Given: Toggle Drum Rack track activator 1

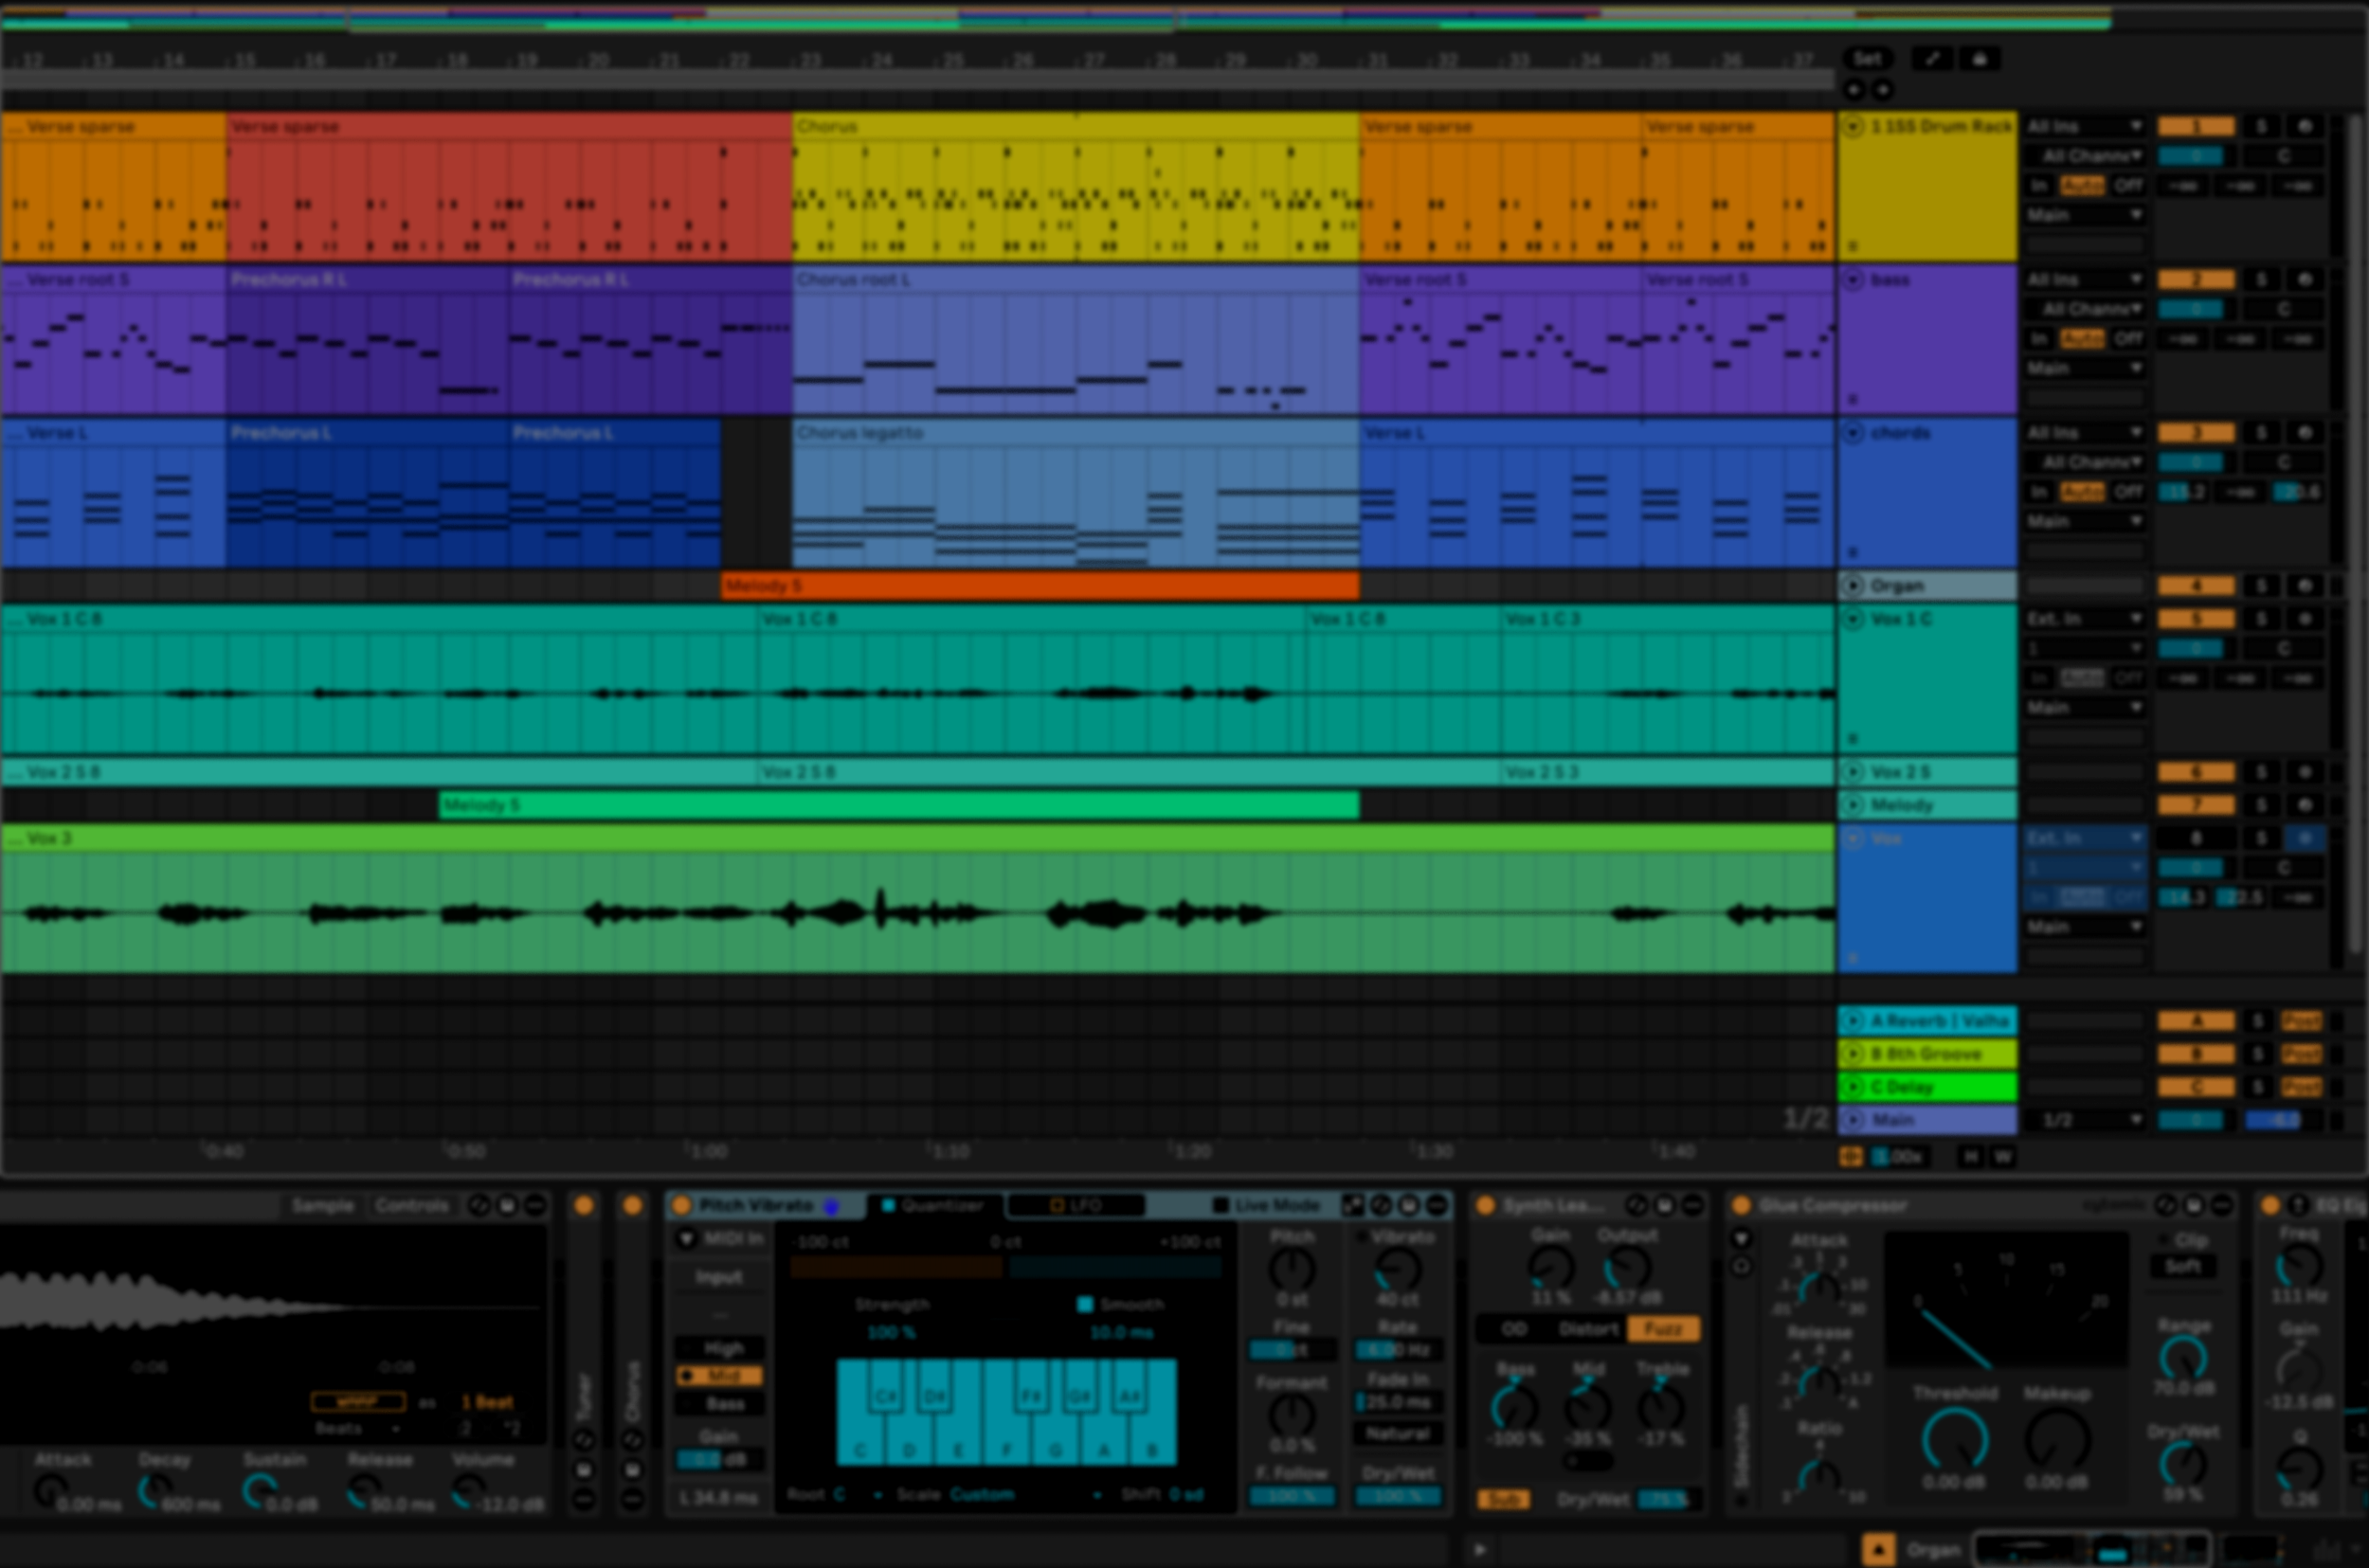Looking at the screenshot, I should point(2196,127).
